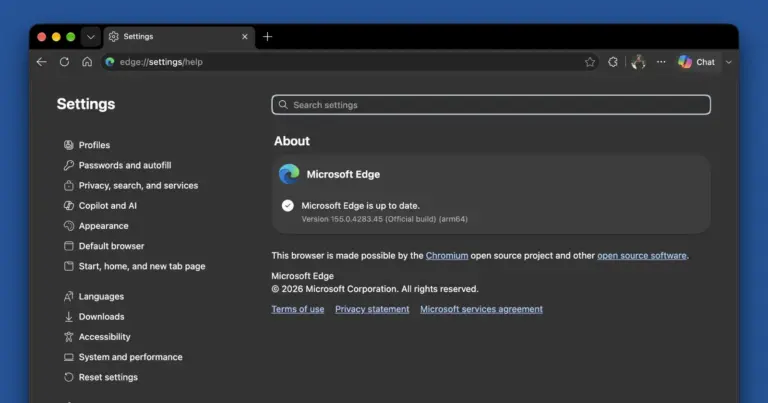
Task: Click the Copilot and AI sidebar icon
Action: [x=69, y=206]
